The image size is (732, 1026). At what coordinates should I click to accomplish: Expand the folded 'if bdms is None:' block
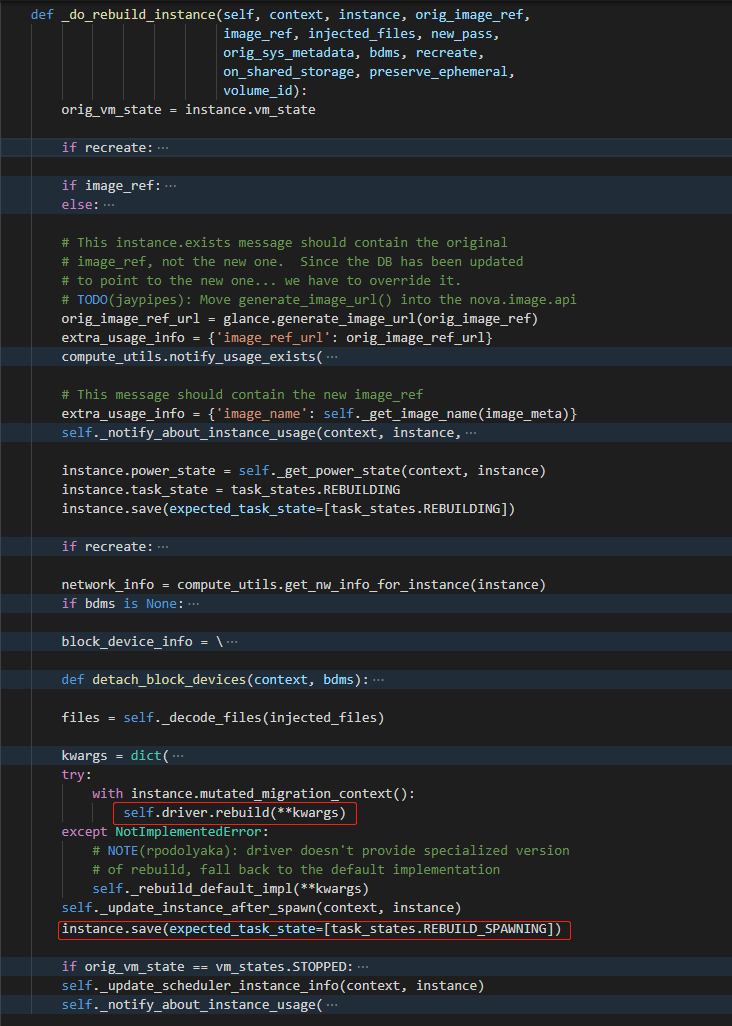[193, 603]
